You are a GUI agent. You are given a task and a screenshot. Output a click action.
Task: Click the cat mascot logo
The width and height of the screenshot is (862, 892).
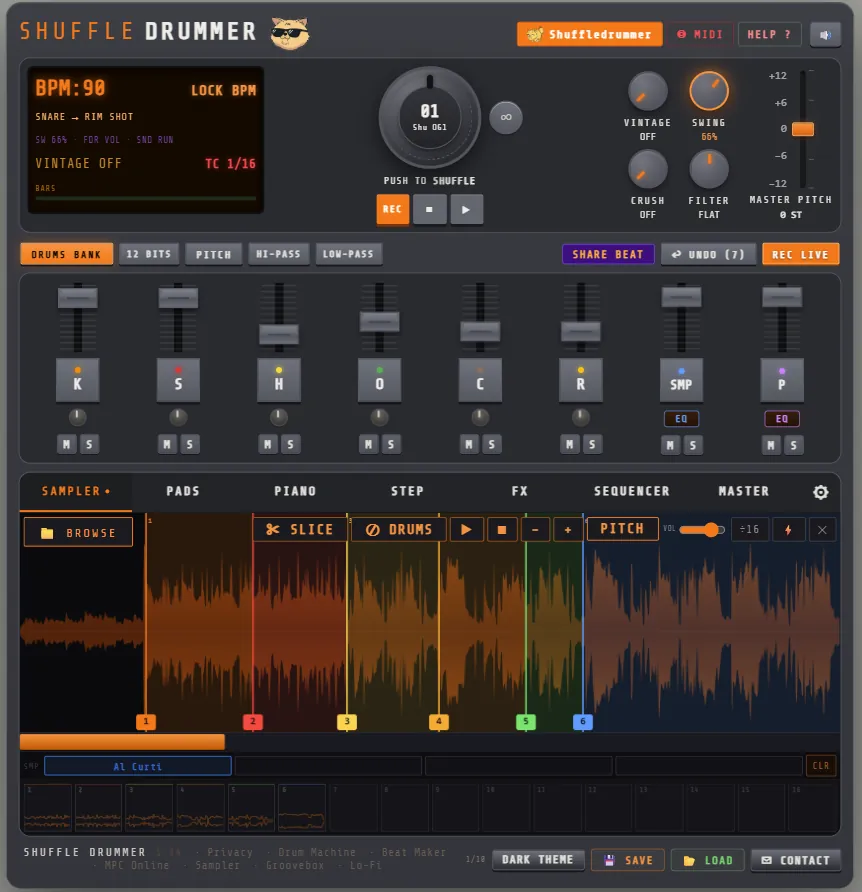coord(290,34)
